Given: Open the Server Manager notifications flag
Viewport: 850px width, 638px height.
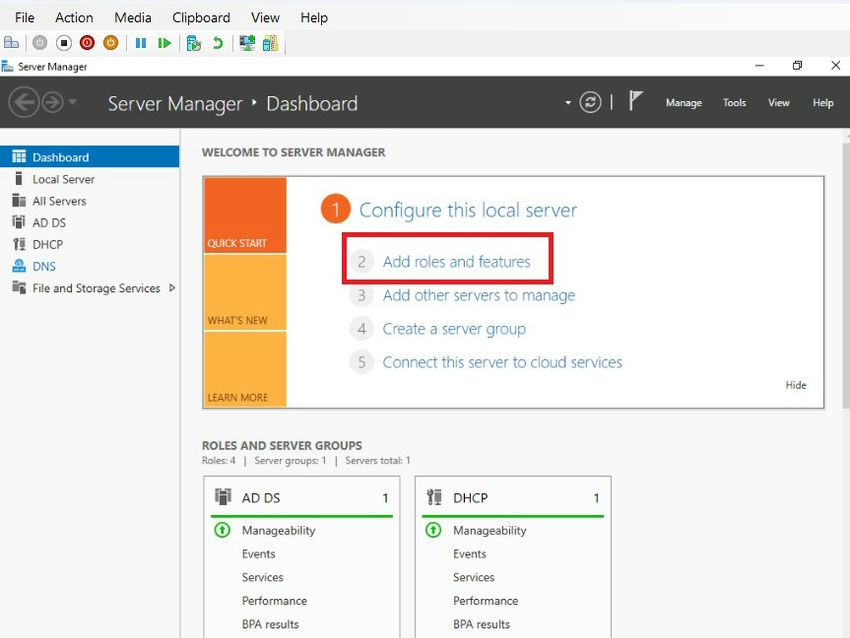Looking at the screenshot, I should 635,101.
